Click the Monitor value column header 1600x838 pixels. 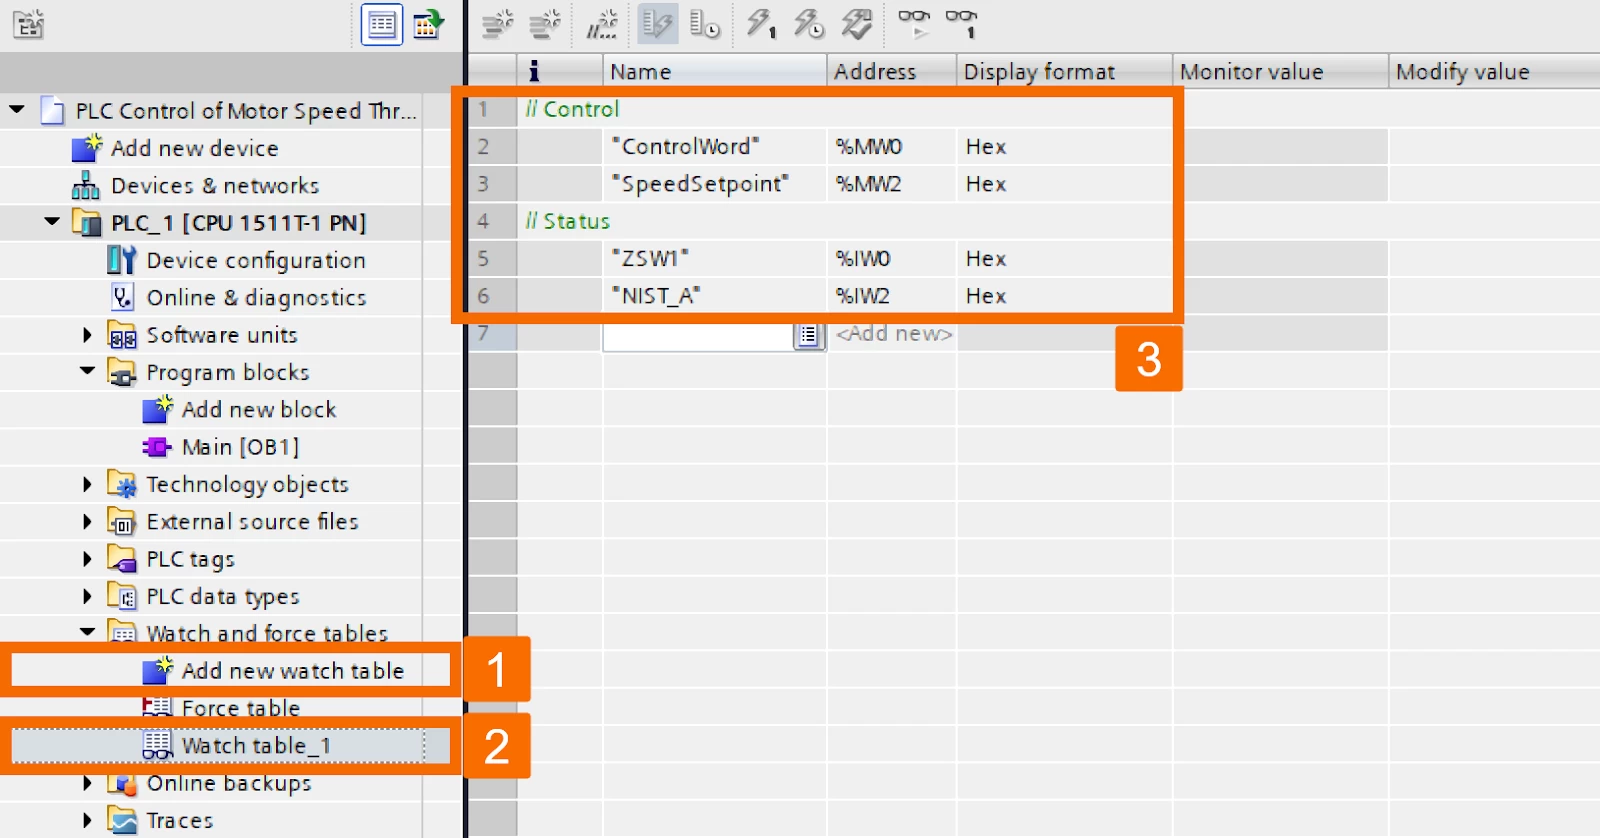point(1281,71)
